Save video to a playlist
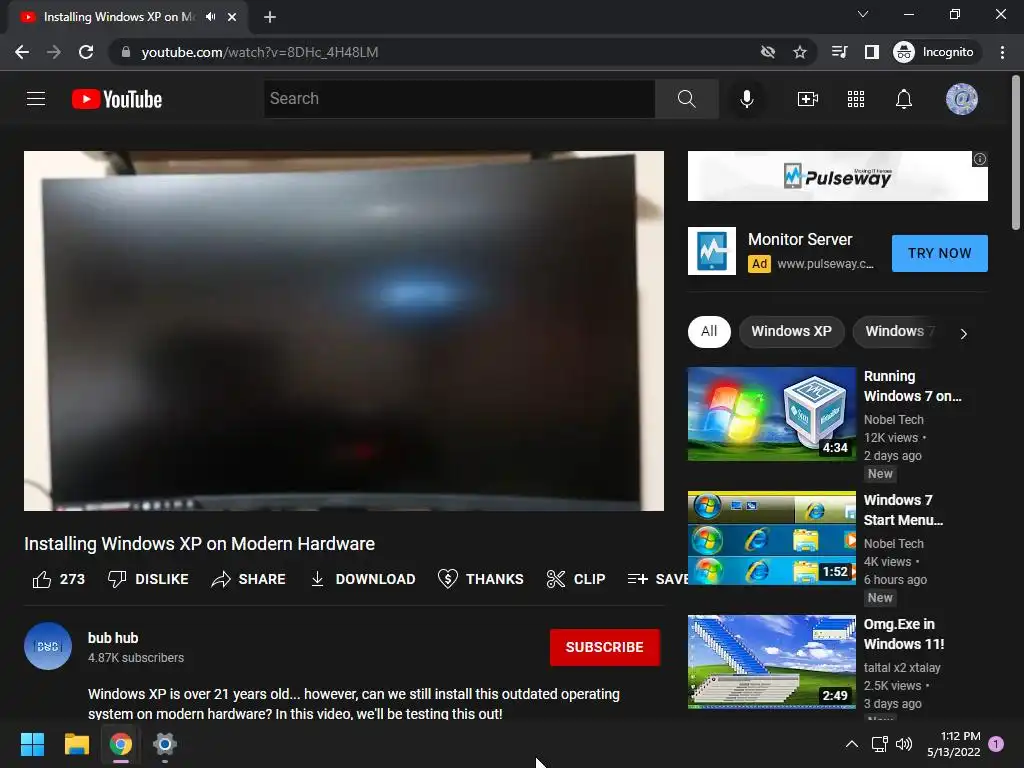 point(657,579)
